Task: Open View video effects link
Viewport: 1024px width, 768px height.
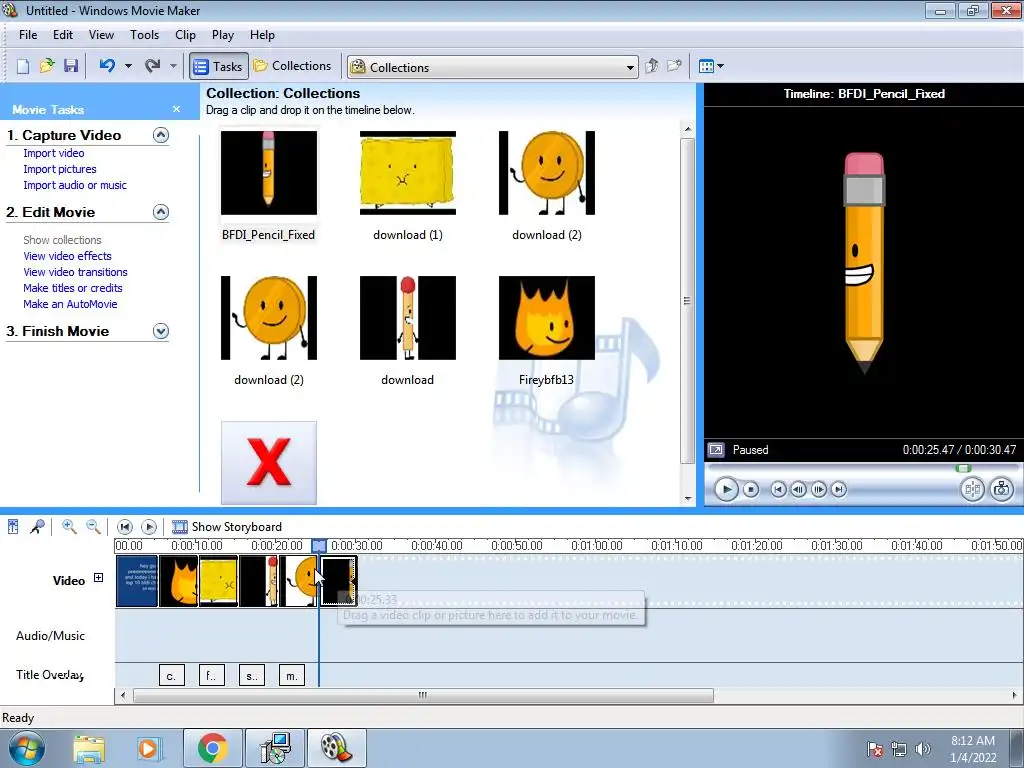Action: tap(67, 256)
